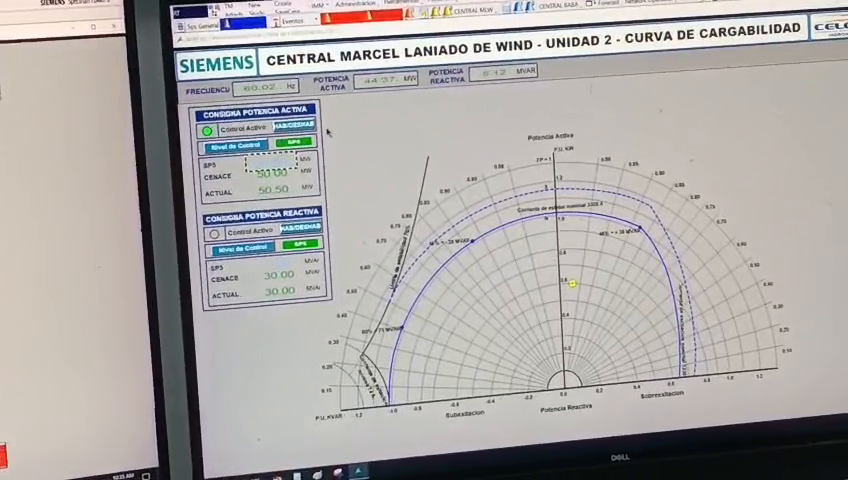
Task: Click green SPS button in active power panel
Action: pyautogui.click(x=294, y=142)
